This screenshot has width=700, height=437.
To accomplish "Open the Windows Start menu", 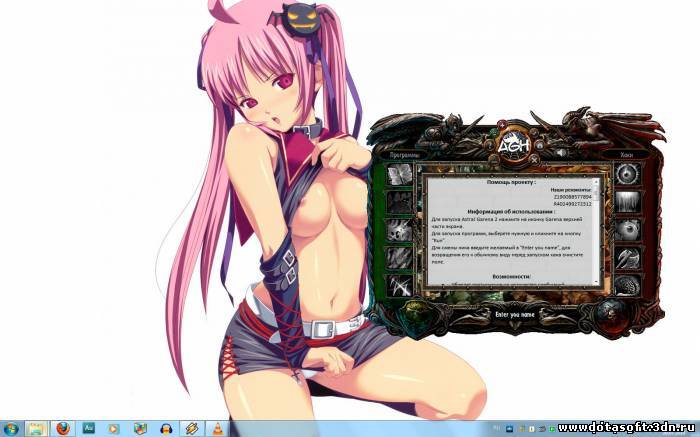I will click(10, 429).
